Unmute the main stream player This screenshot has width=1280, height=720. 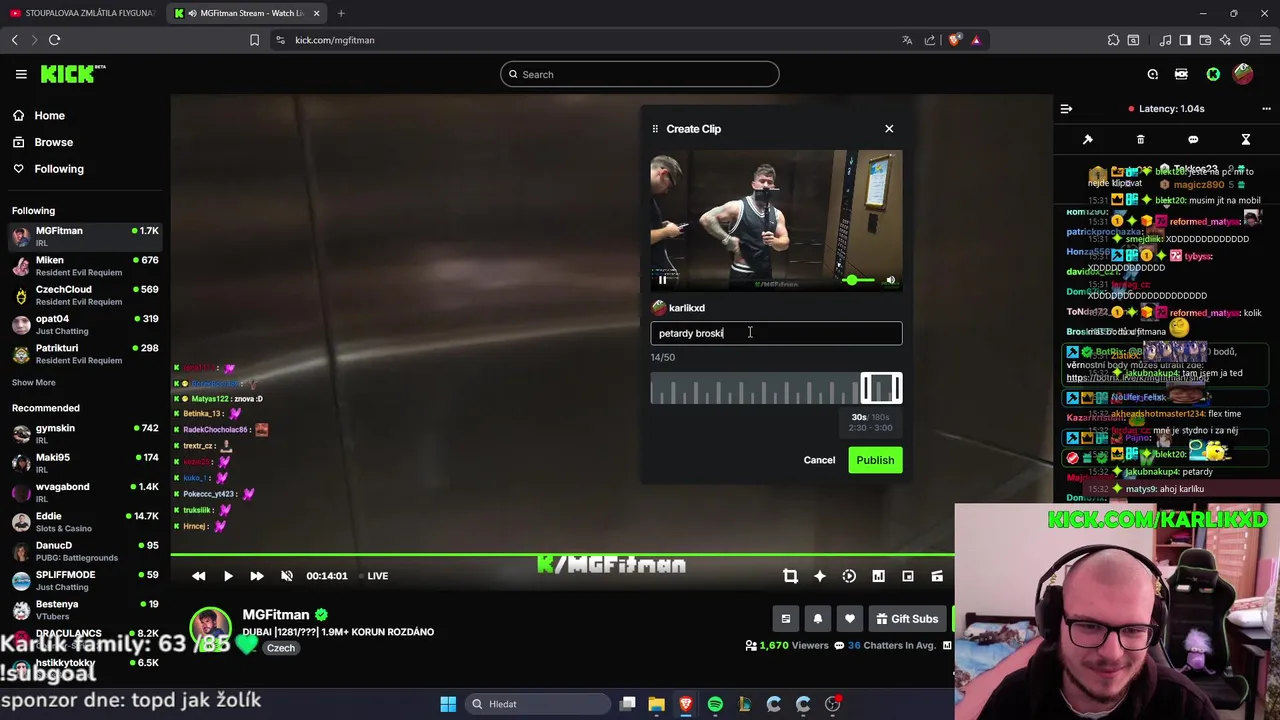[287, 576]
